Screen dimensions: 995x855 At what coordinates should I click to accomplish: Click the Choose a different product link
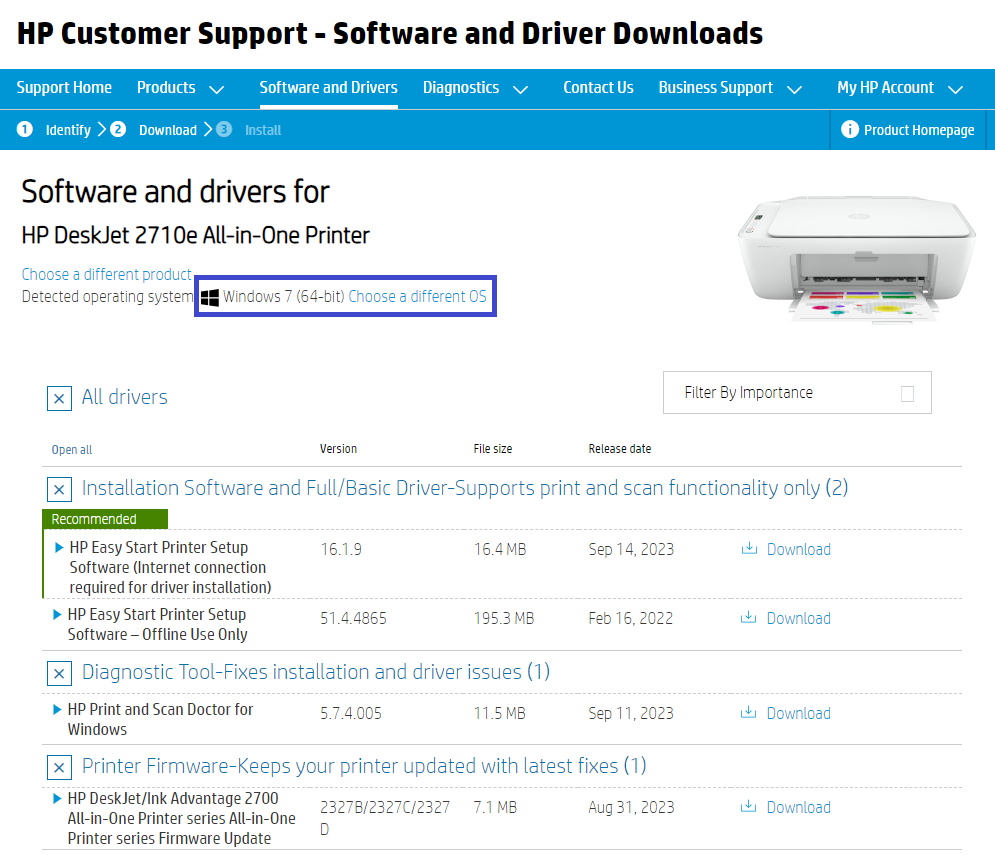point(106,274)
